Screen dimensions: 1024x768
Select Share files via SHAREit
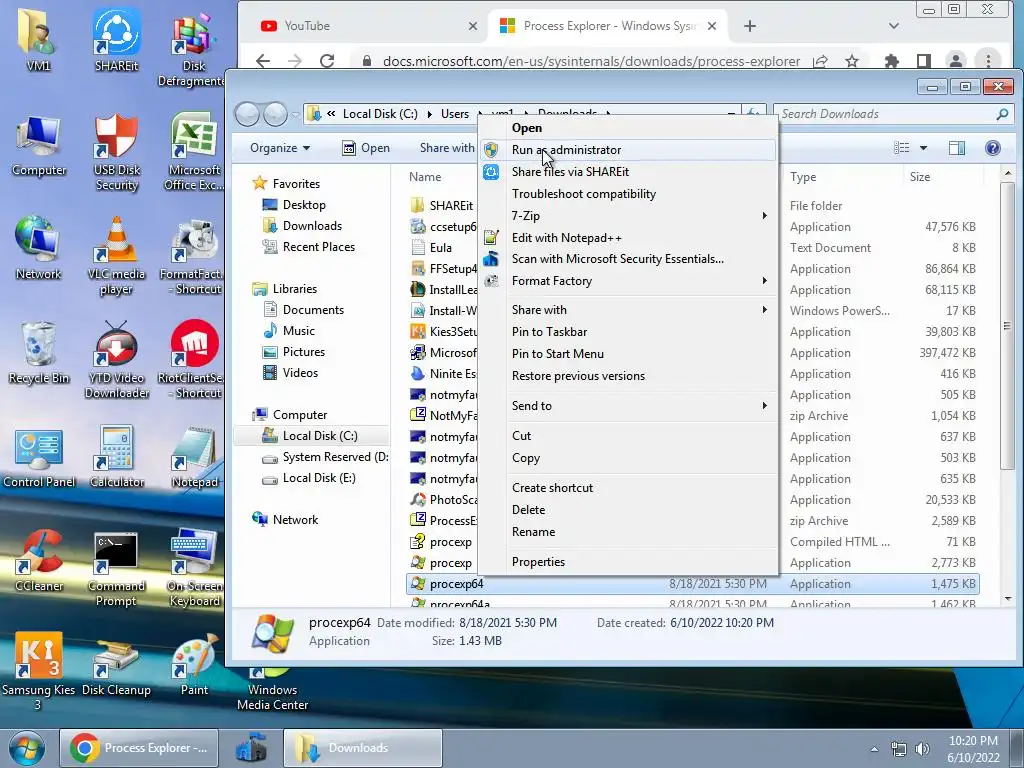(x=627, y=172)
